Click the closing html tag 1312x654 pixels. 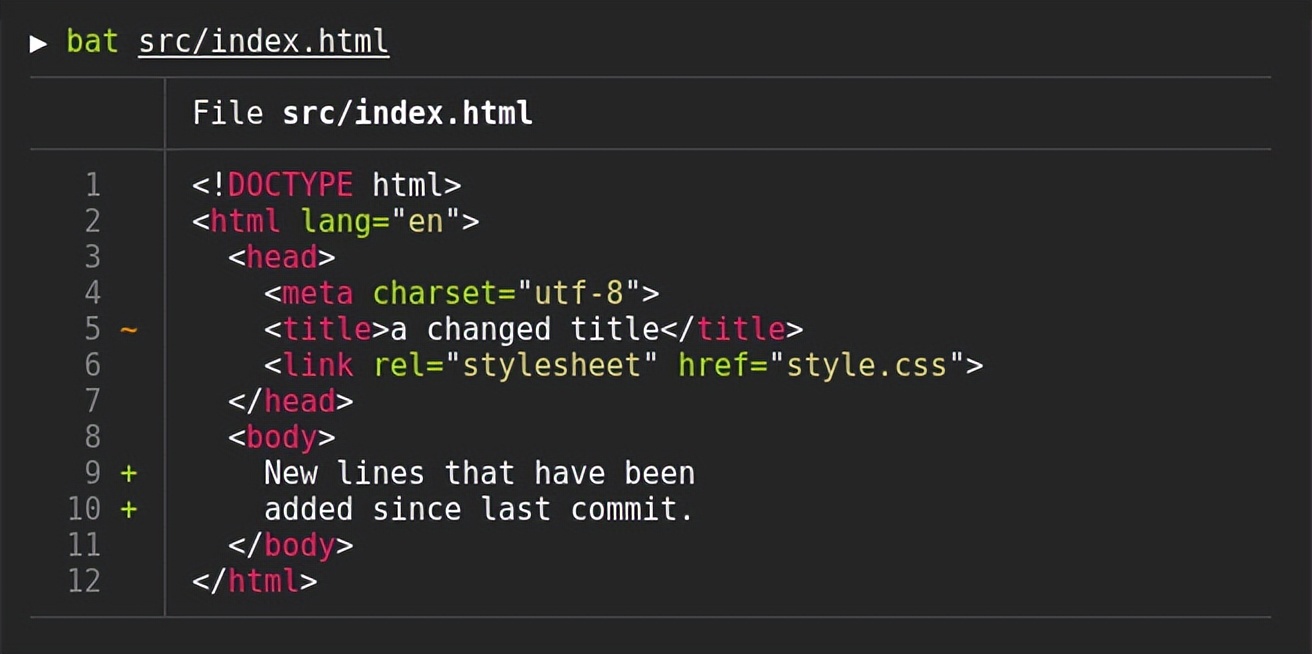coord(254,581)
